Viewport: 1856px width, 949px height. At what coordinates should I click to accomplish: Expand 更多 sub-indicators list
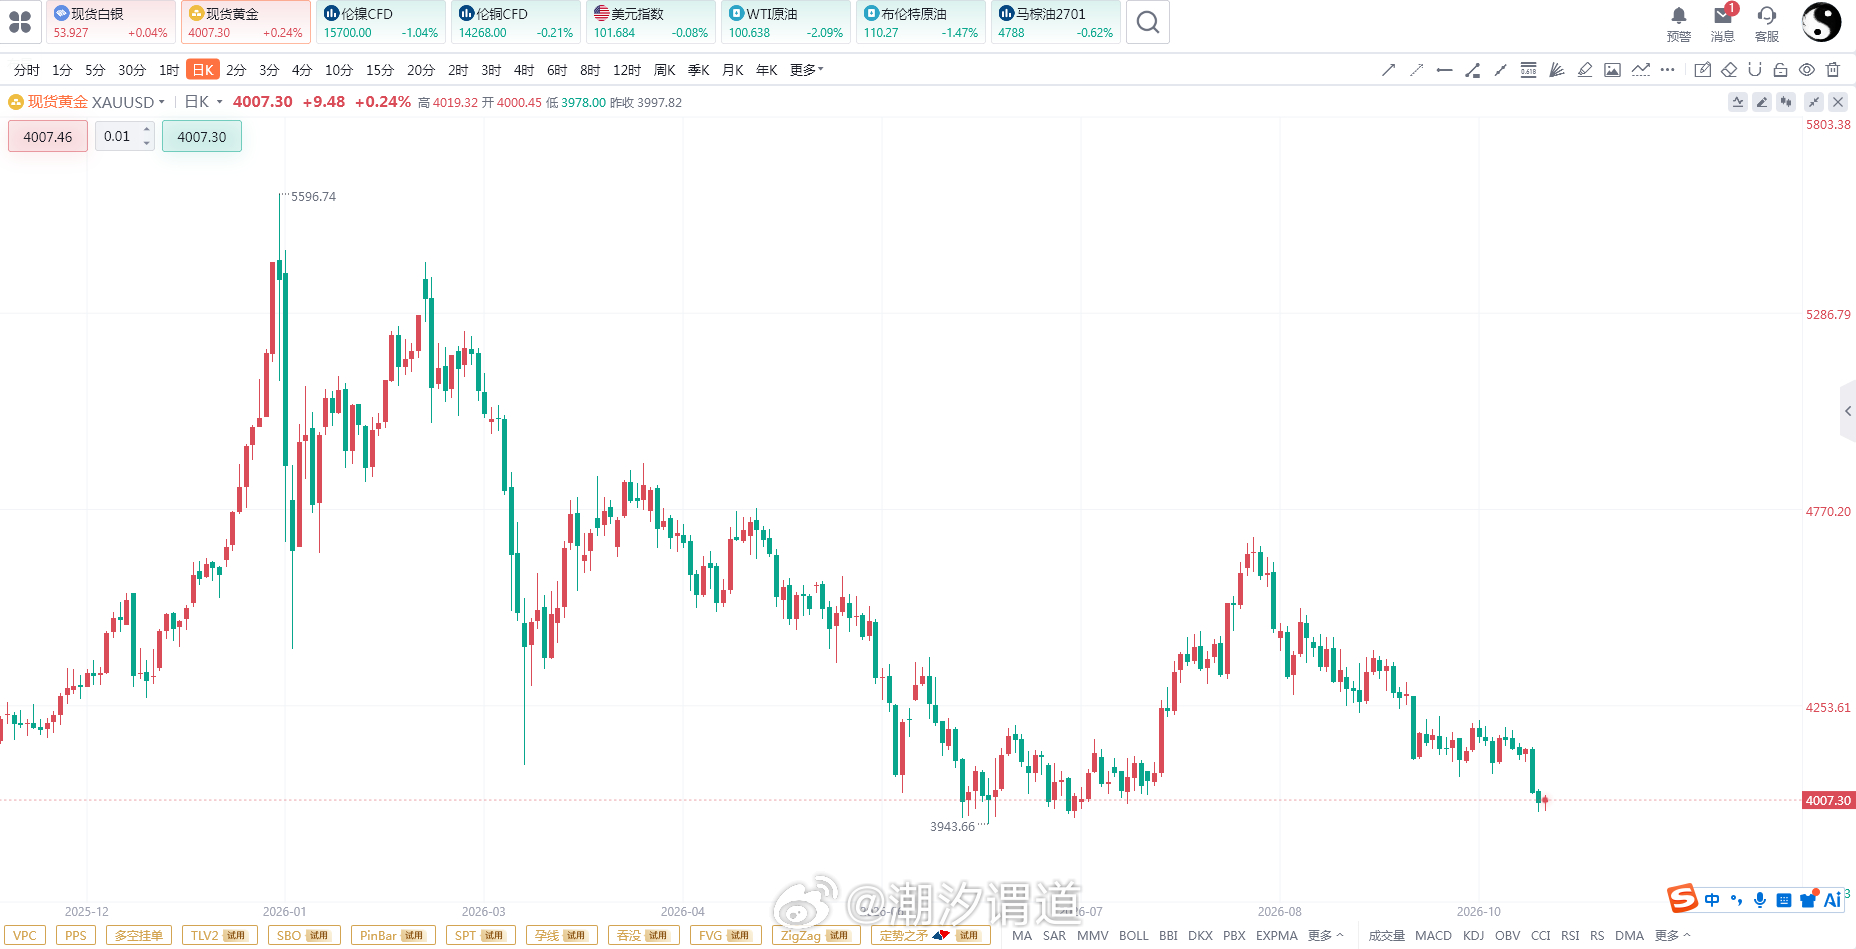click(x=1672, y=936)
